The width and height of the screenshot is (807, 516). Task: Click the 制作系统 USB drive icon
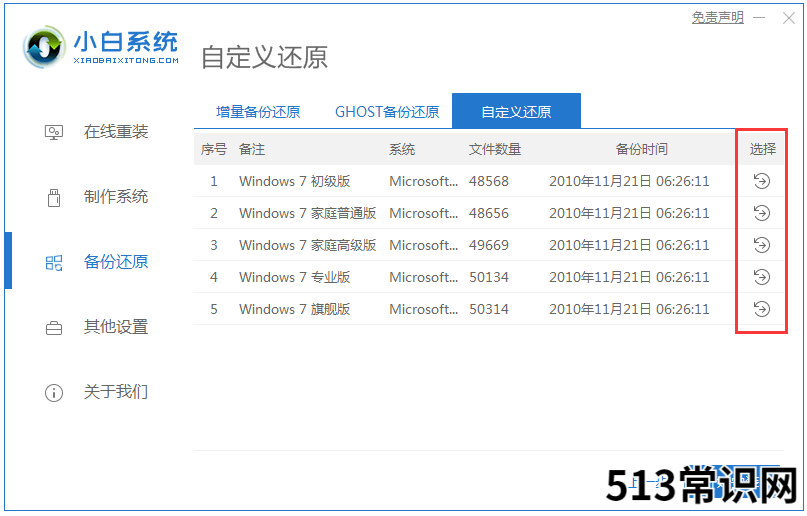point(54,197)
